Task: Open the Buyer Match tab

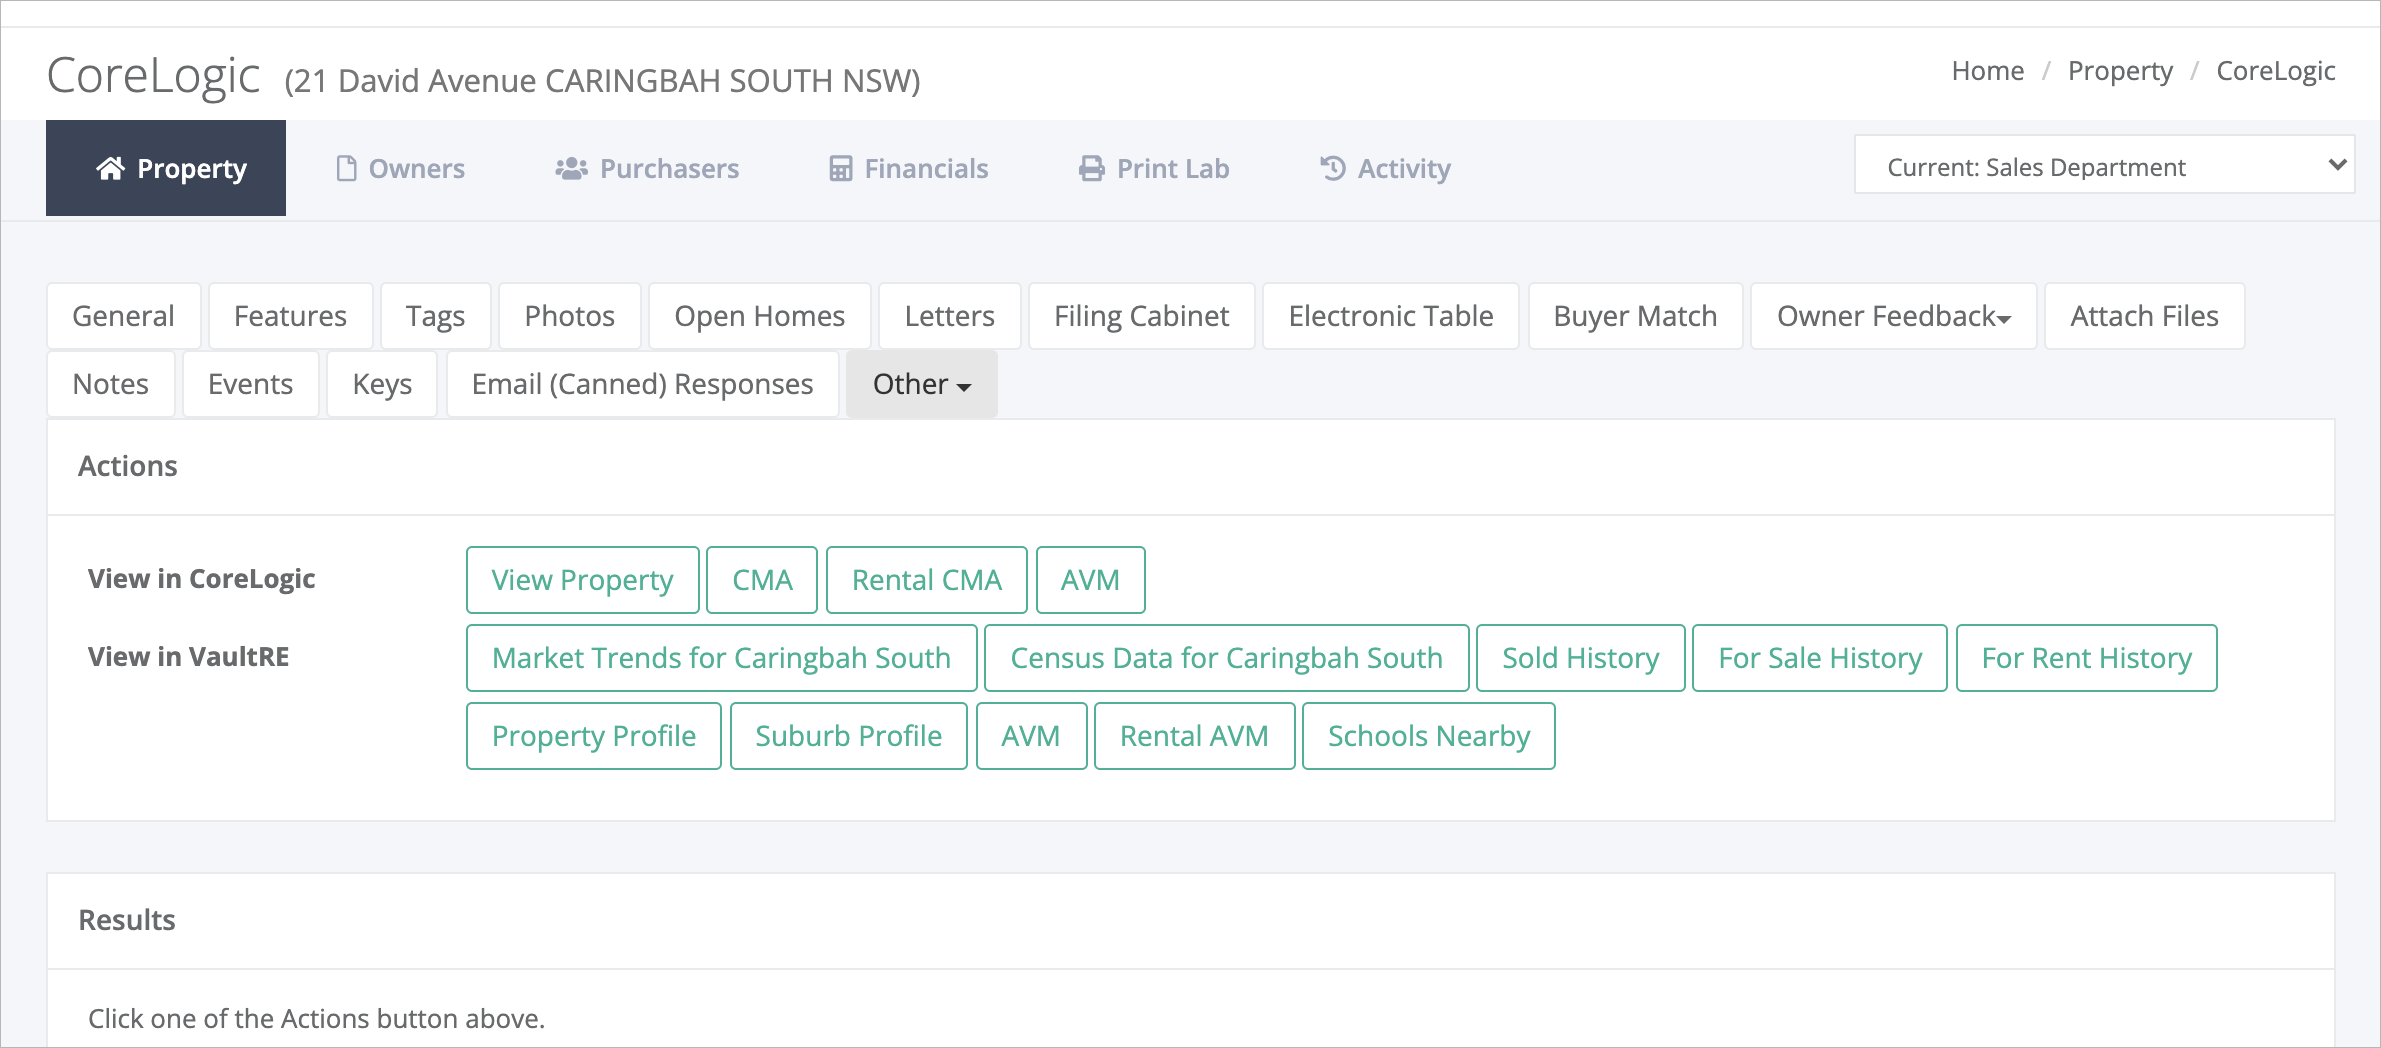Action: coord(1635,316)
